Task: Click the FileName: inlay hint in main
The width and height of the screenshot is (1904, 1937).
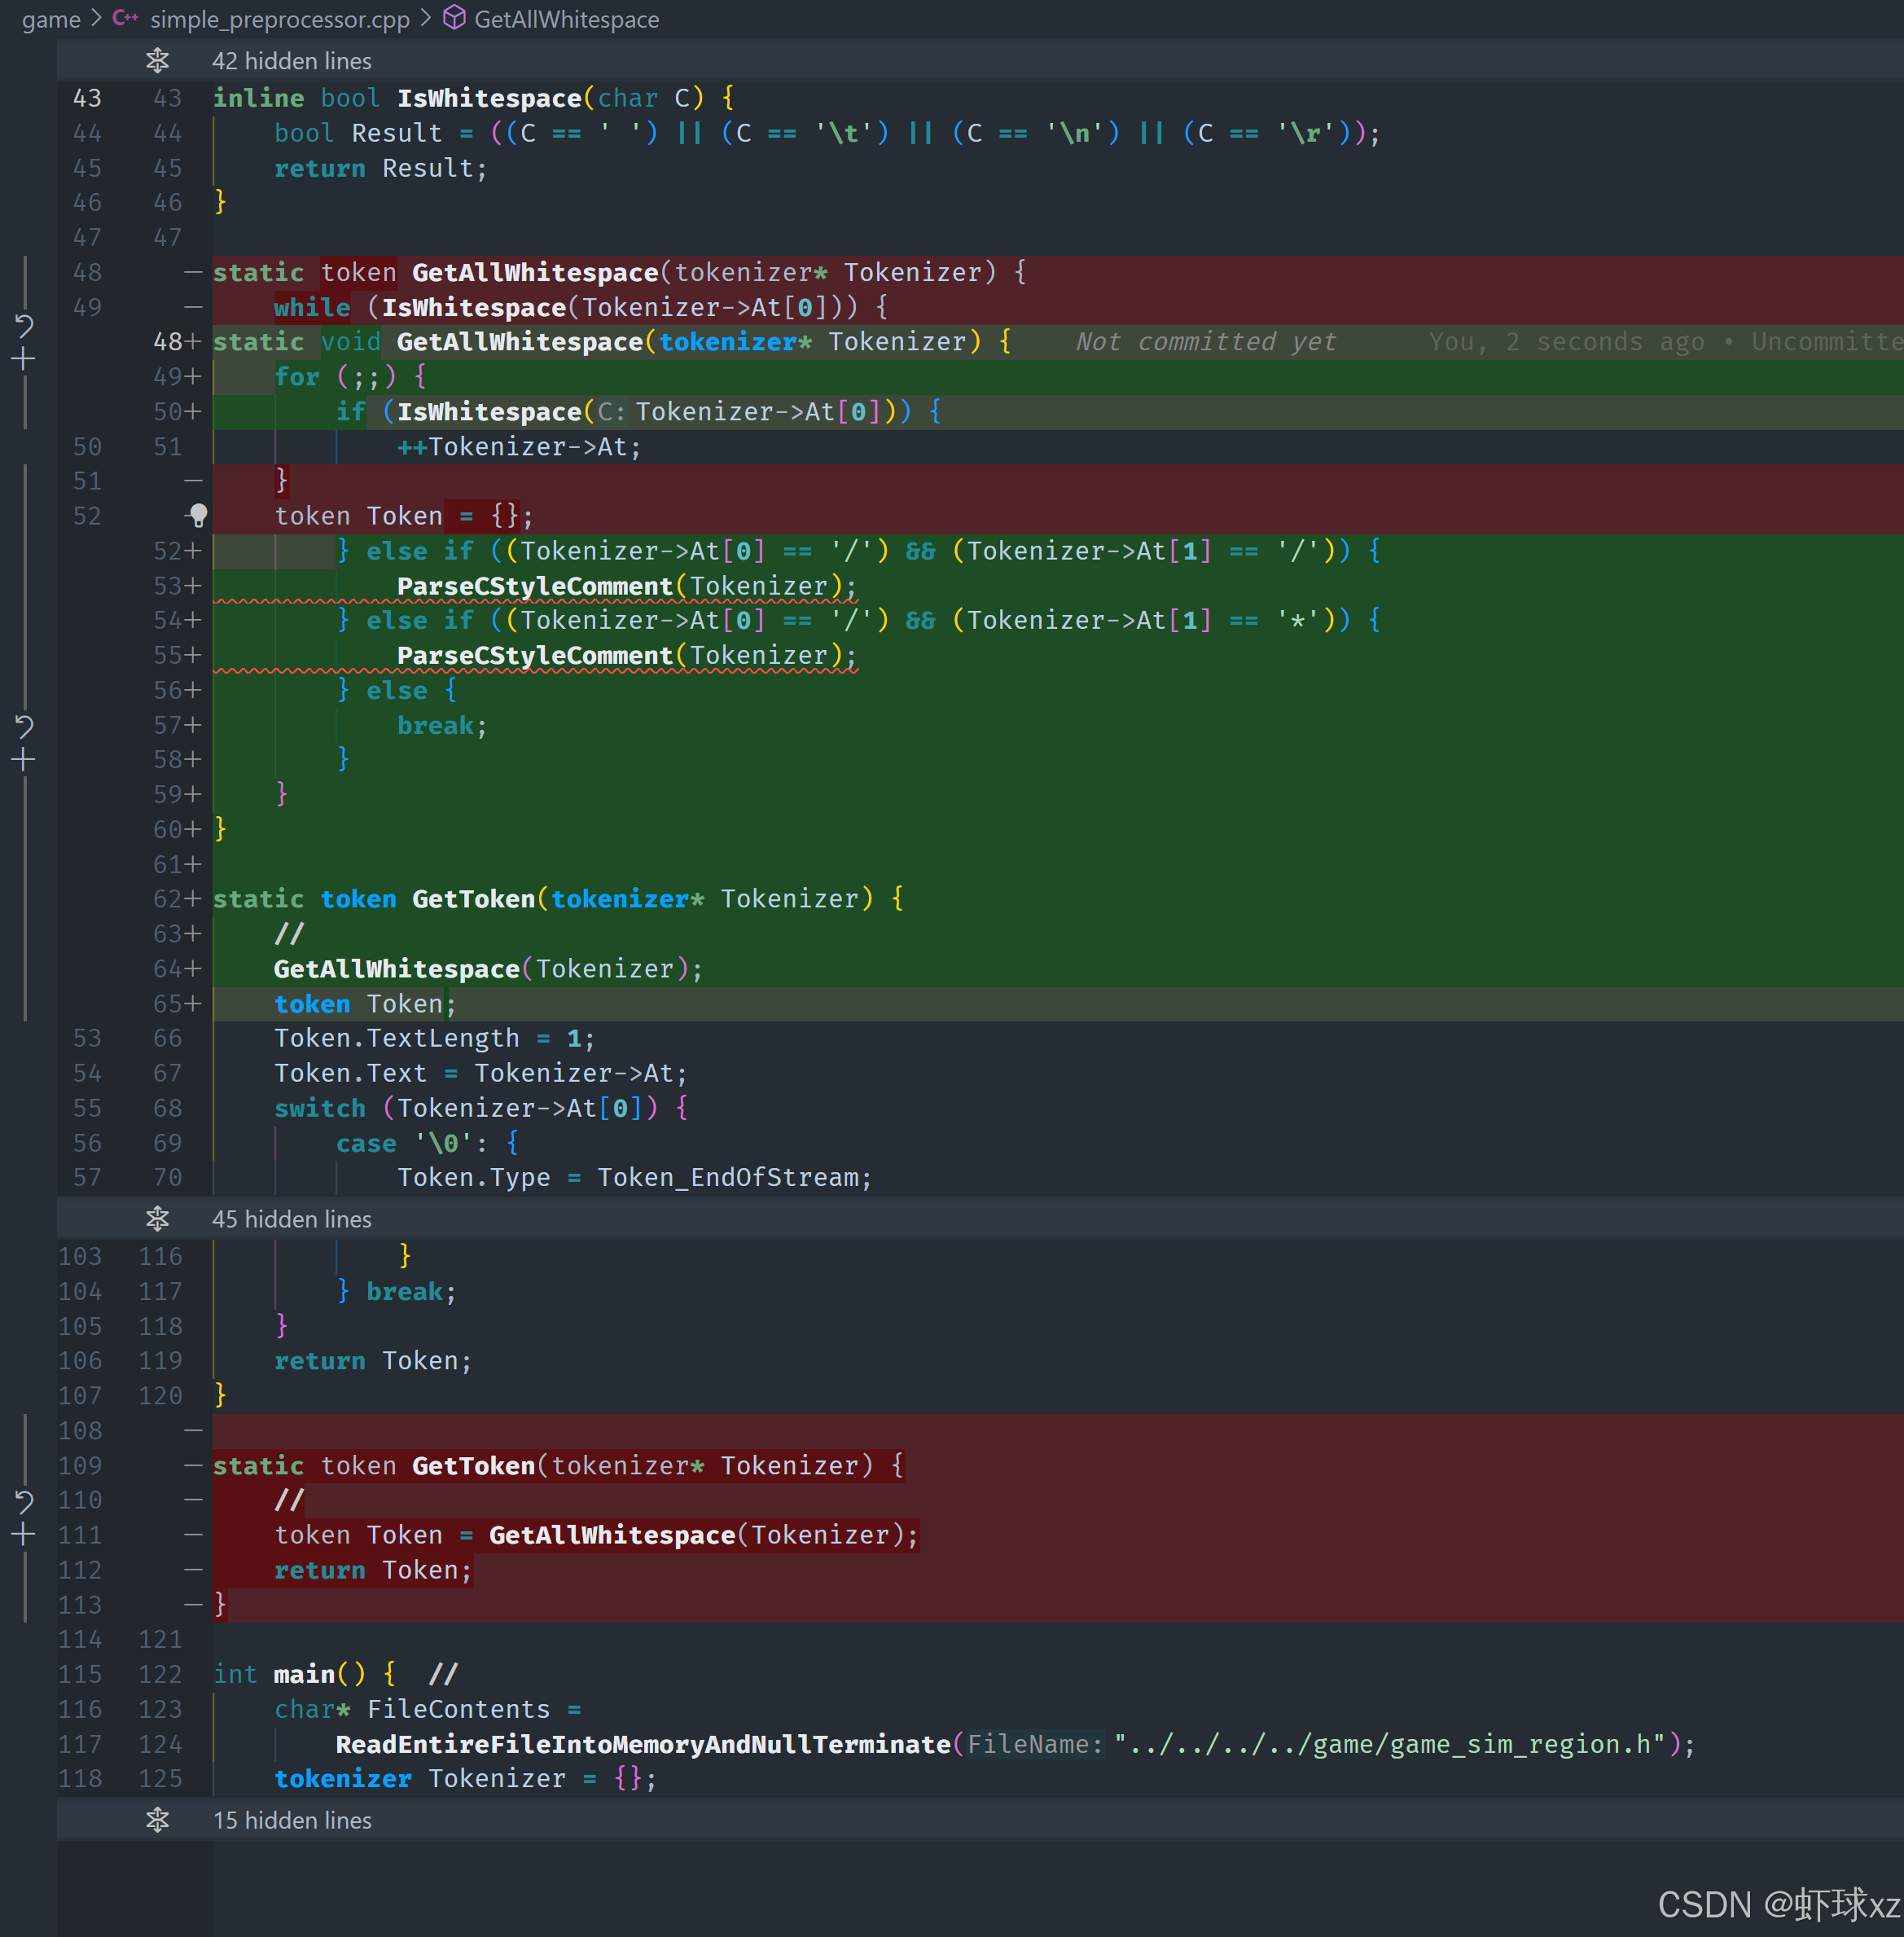Action: pos(1034,1744)
